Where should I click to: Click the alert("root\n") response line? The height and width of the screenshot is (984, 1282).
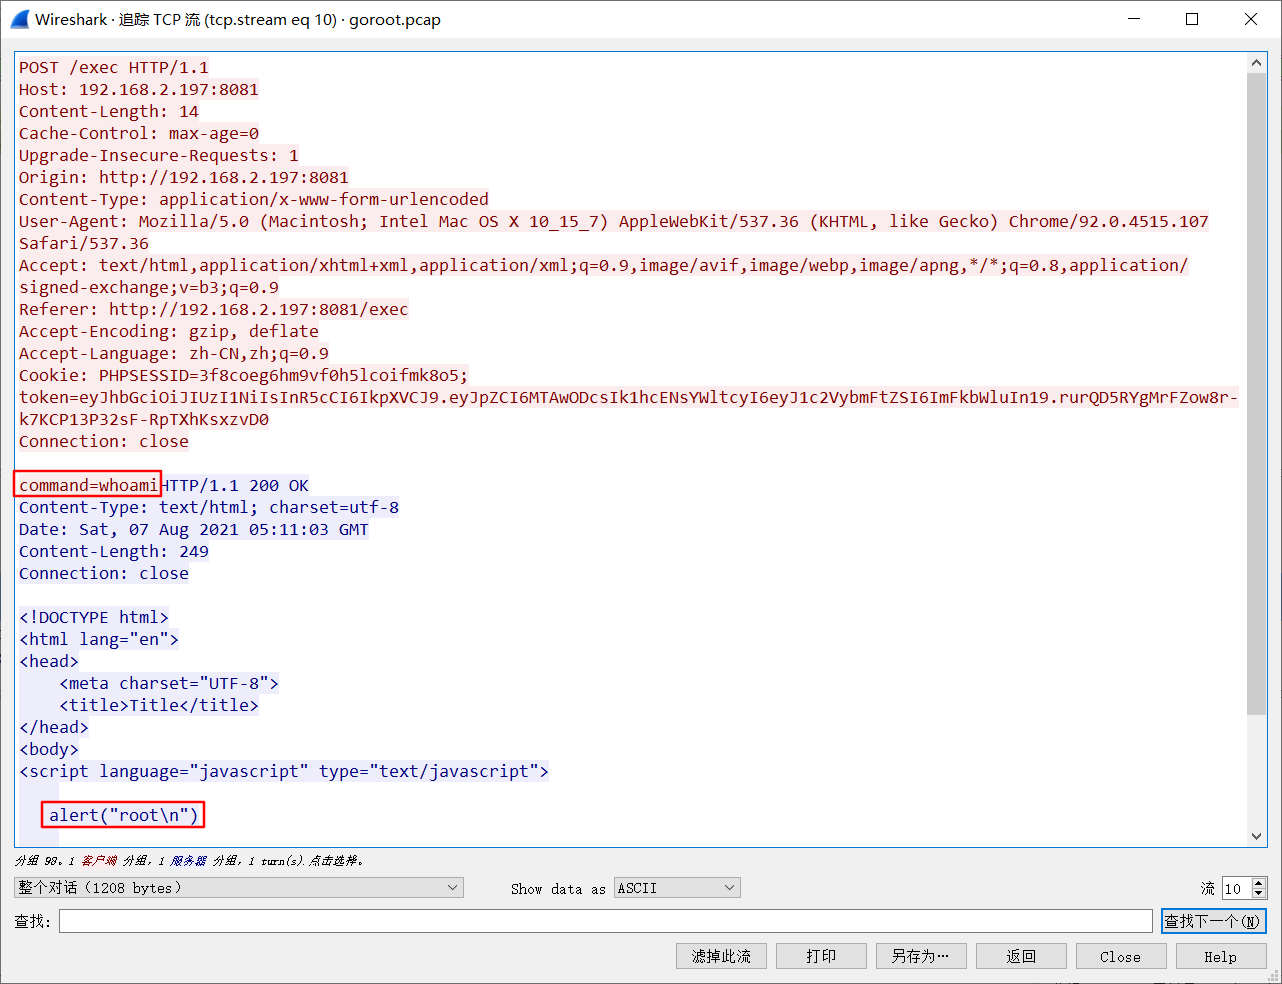click(x=124, y=815)
